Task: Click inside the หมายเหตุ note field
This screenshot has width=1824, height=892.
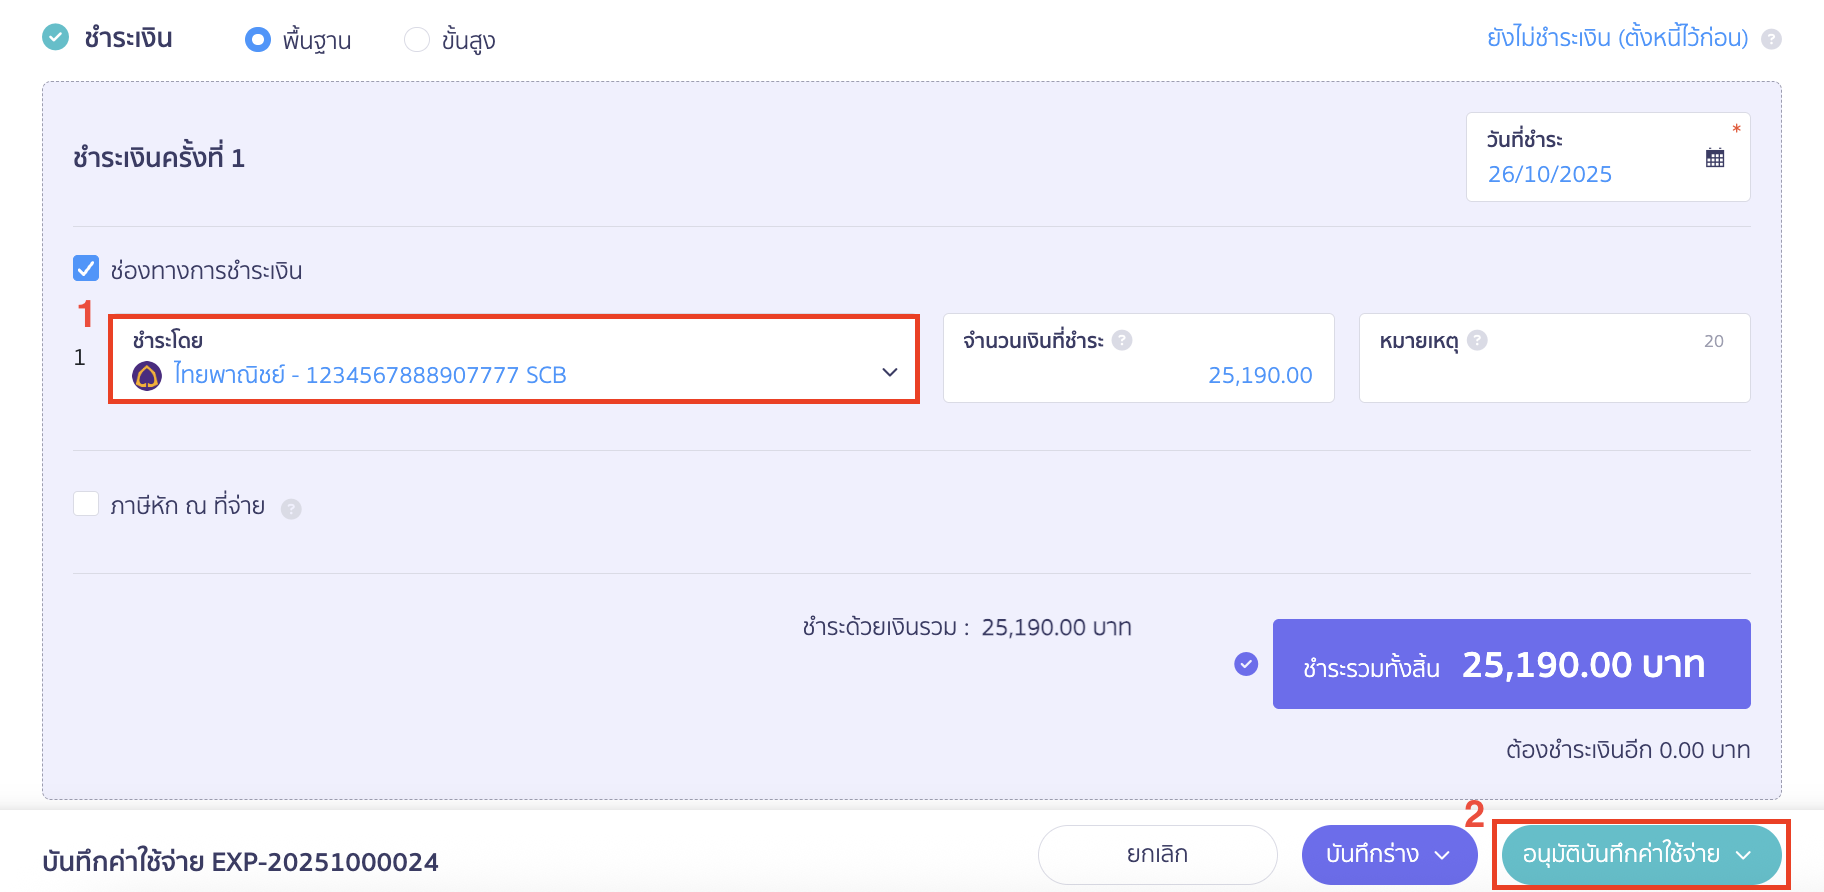Action: 1553,375
